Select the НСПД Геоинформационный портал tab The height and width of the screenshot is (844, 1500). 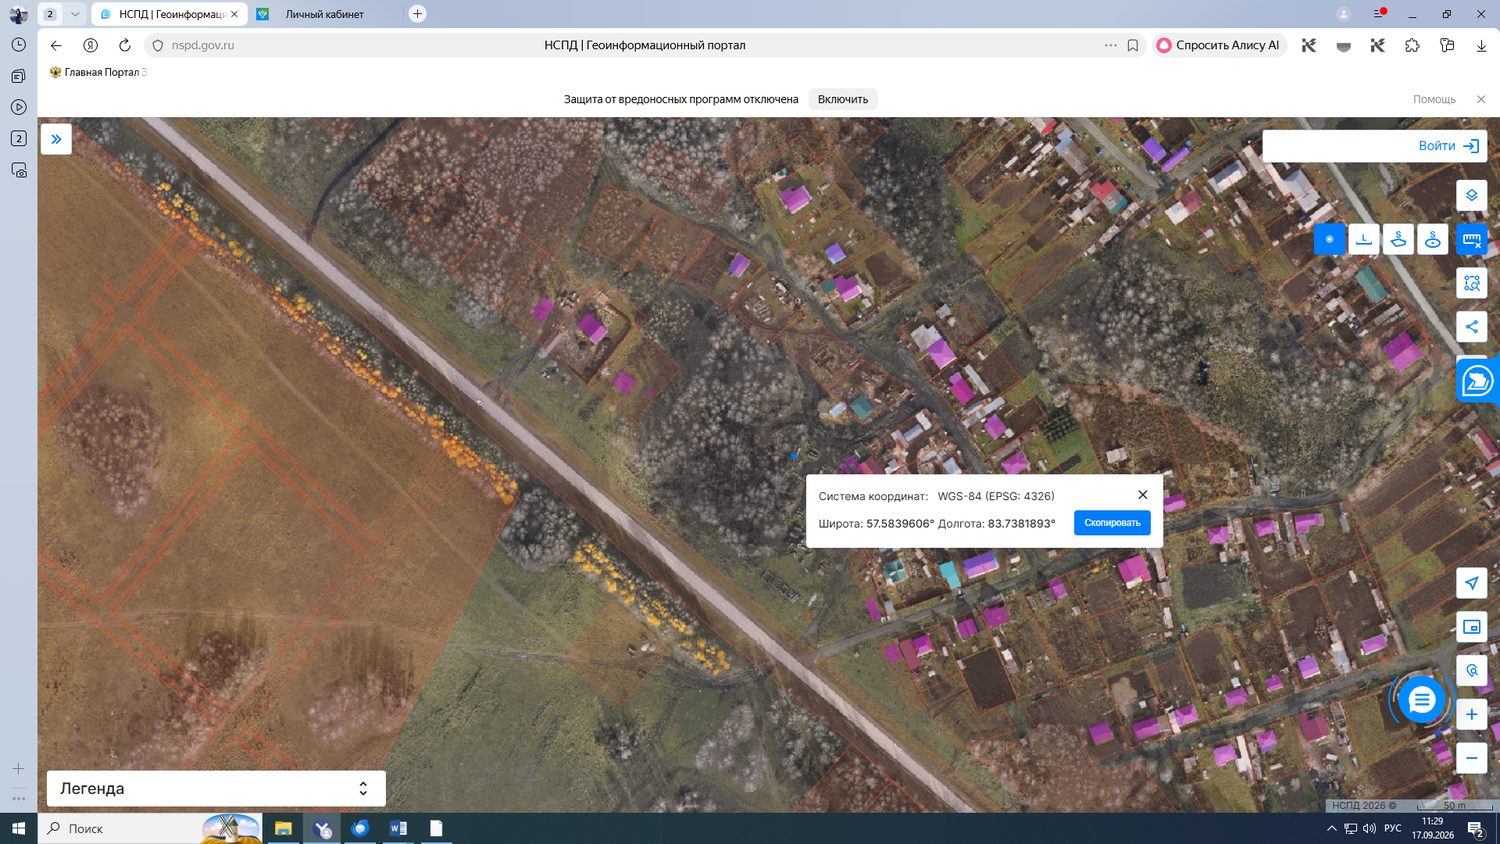[x=170, y=14]
